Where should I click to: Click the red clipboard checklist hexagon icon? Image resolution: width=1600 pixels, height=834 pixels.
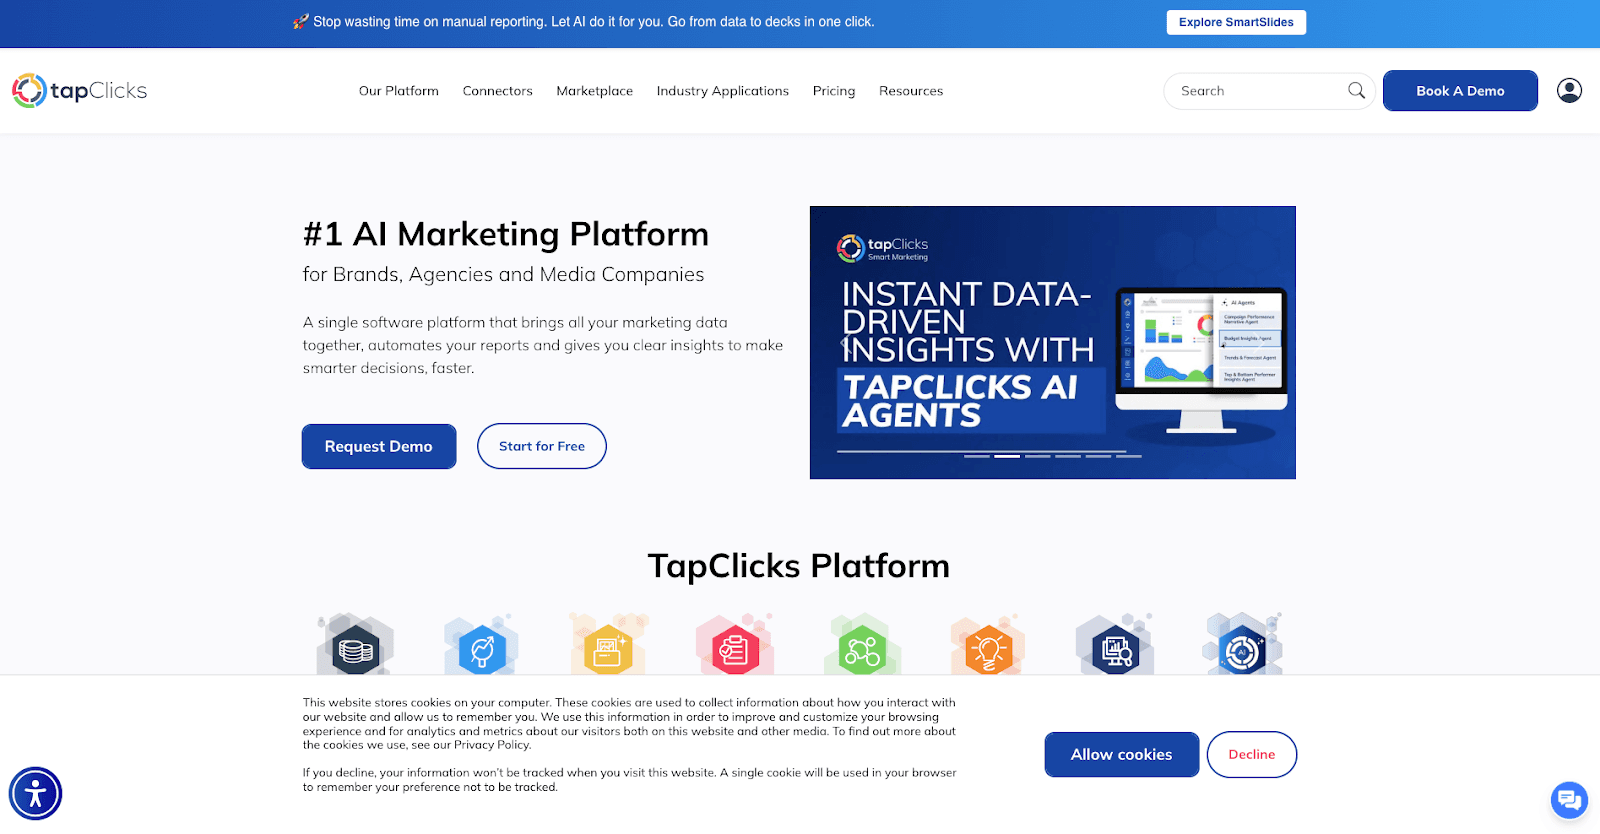coord(734,648)
